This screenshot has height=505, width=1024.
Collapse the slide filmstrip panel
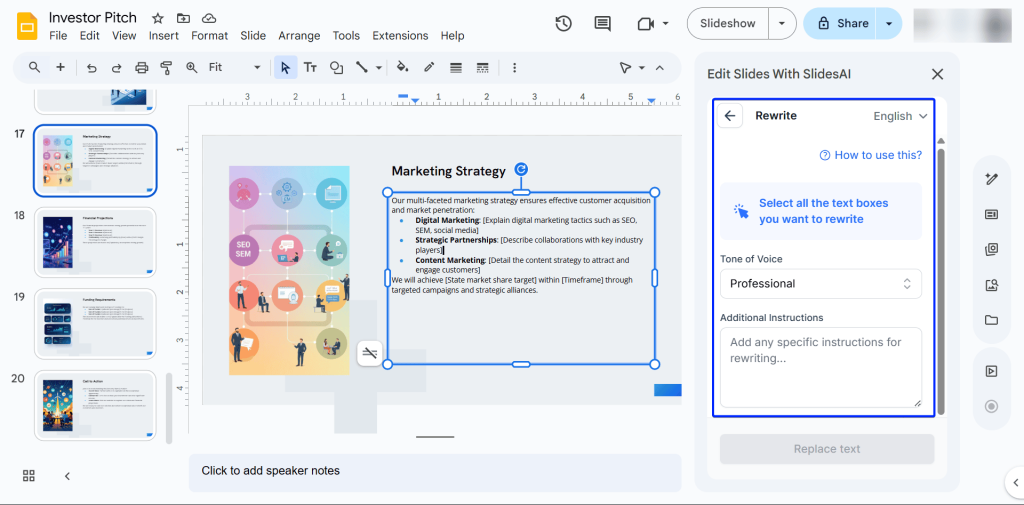(67, 476)
